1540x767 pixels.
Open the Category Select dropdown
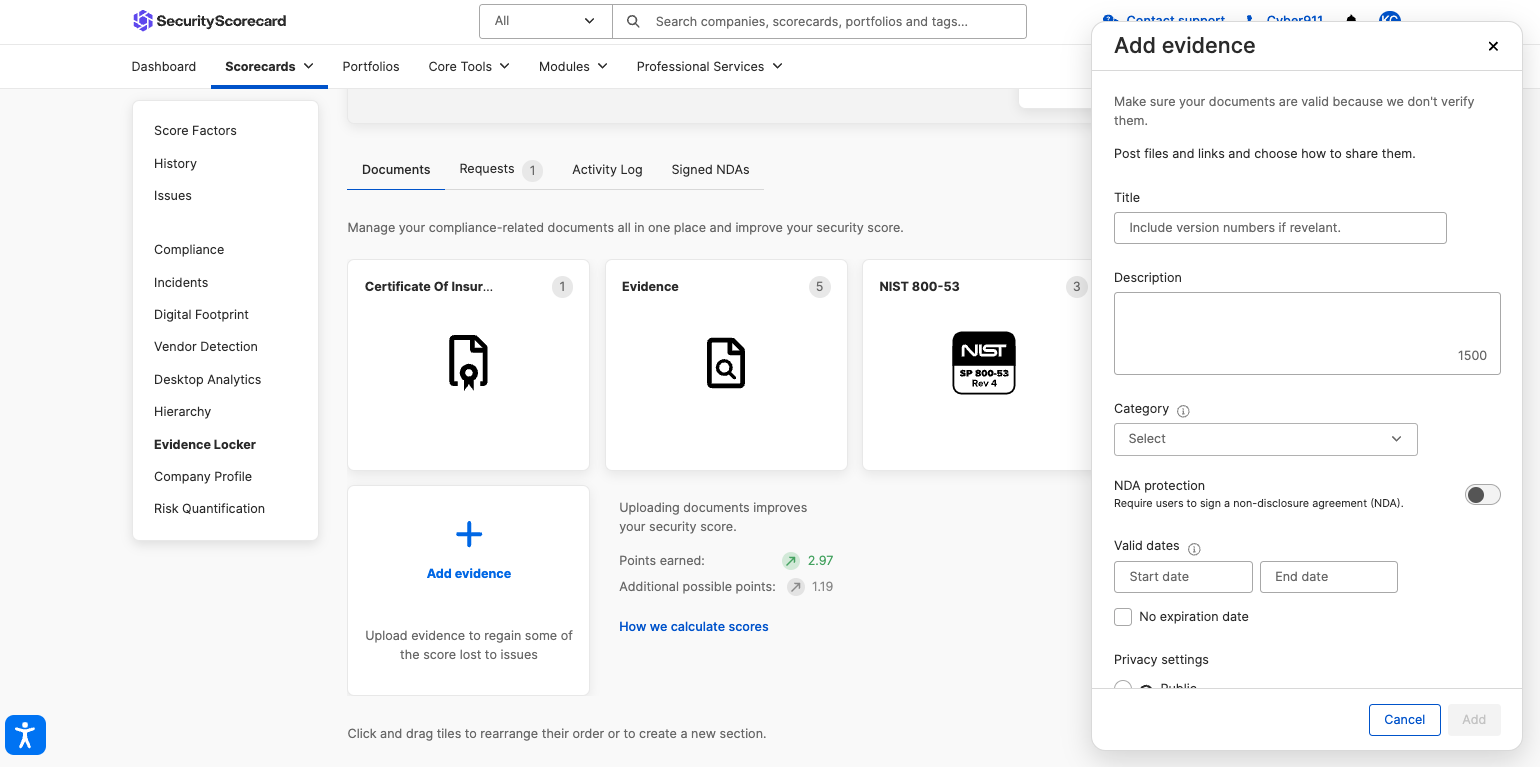click(x=1265, y=439)
